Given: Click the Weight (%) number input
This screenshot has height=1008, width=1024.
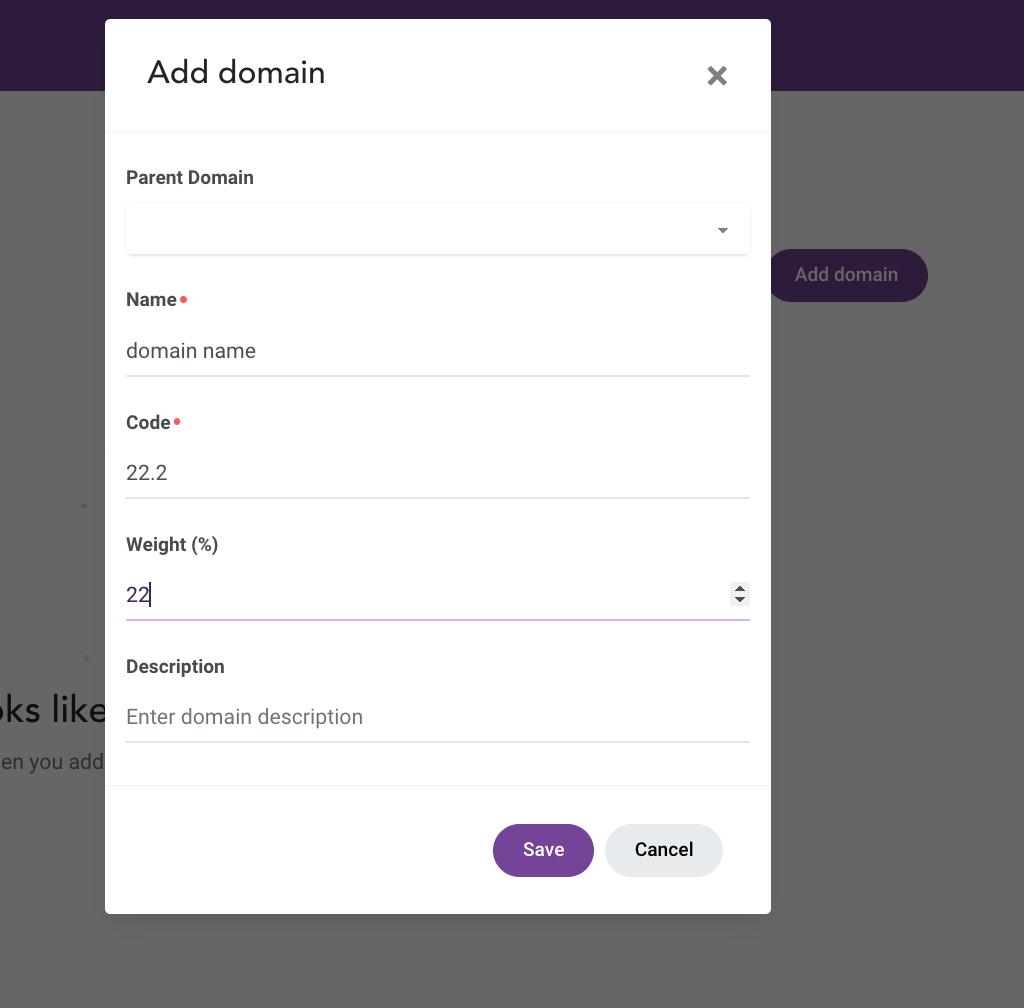Looking at the screenshot, I should (427, 595).
